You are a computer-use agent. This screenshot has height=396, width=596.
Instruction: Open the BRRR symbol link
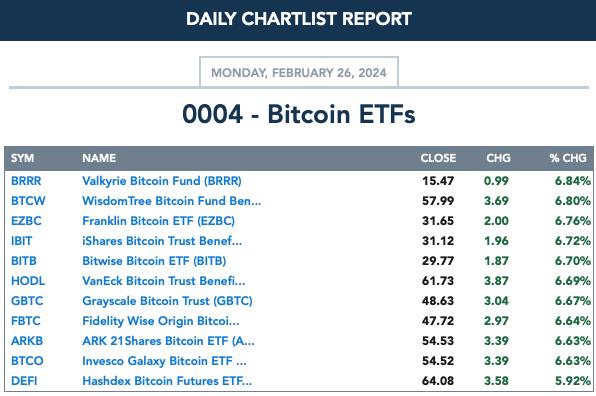[x=26, y=181]
